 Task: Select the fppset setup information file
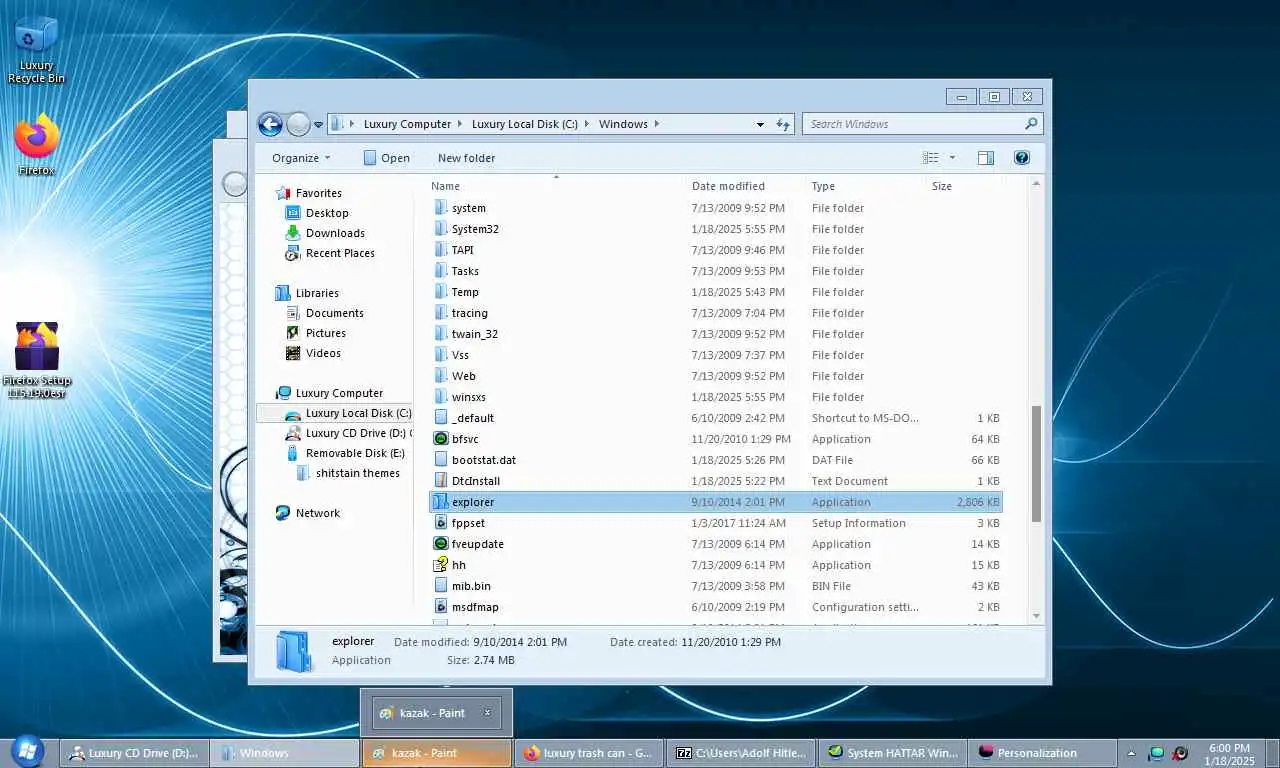click(x=468, y=523)
